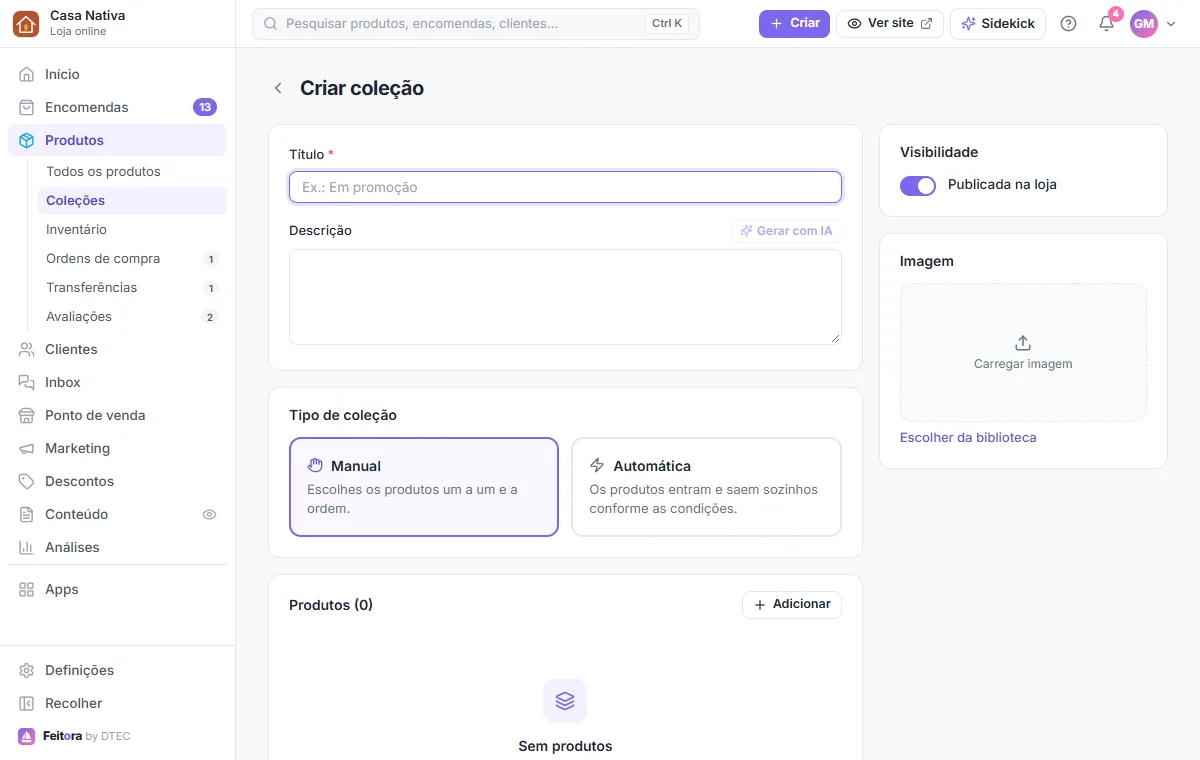Open Inventário submenu item
1200x760 pixels.
coord(132,229)
